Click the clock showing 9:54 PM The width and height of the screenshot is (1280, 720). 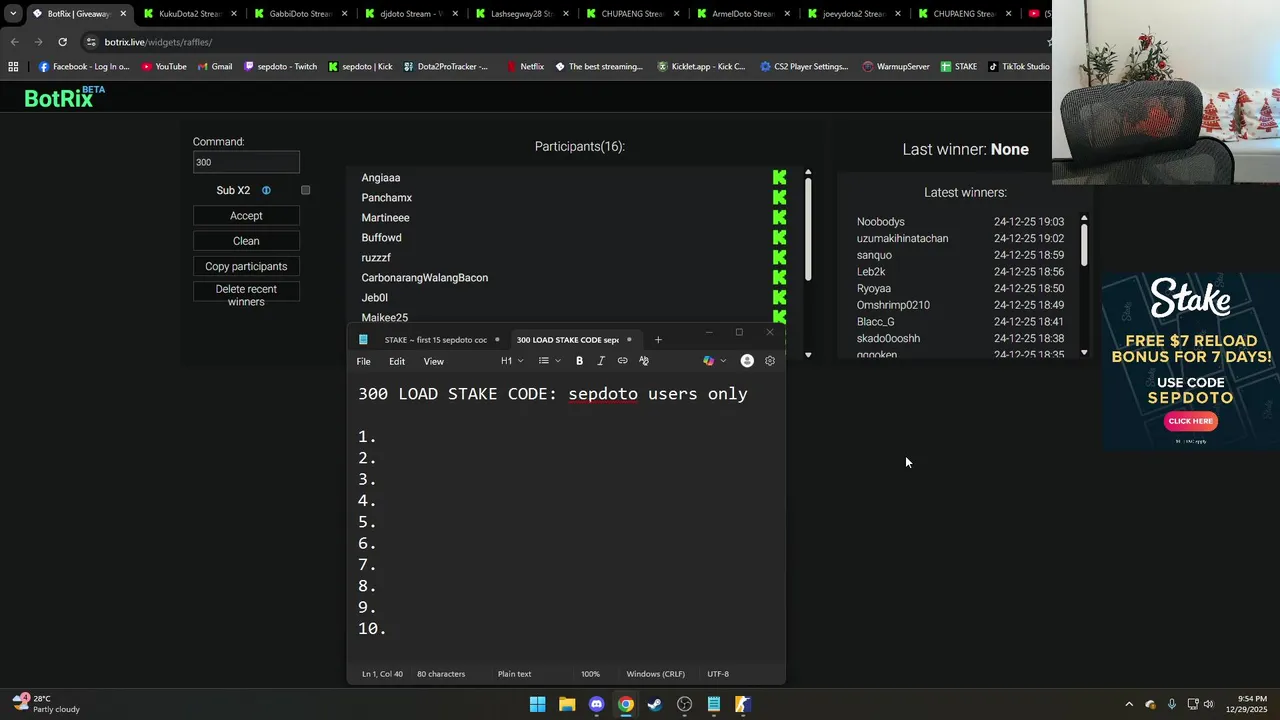pos(1252,699)
